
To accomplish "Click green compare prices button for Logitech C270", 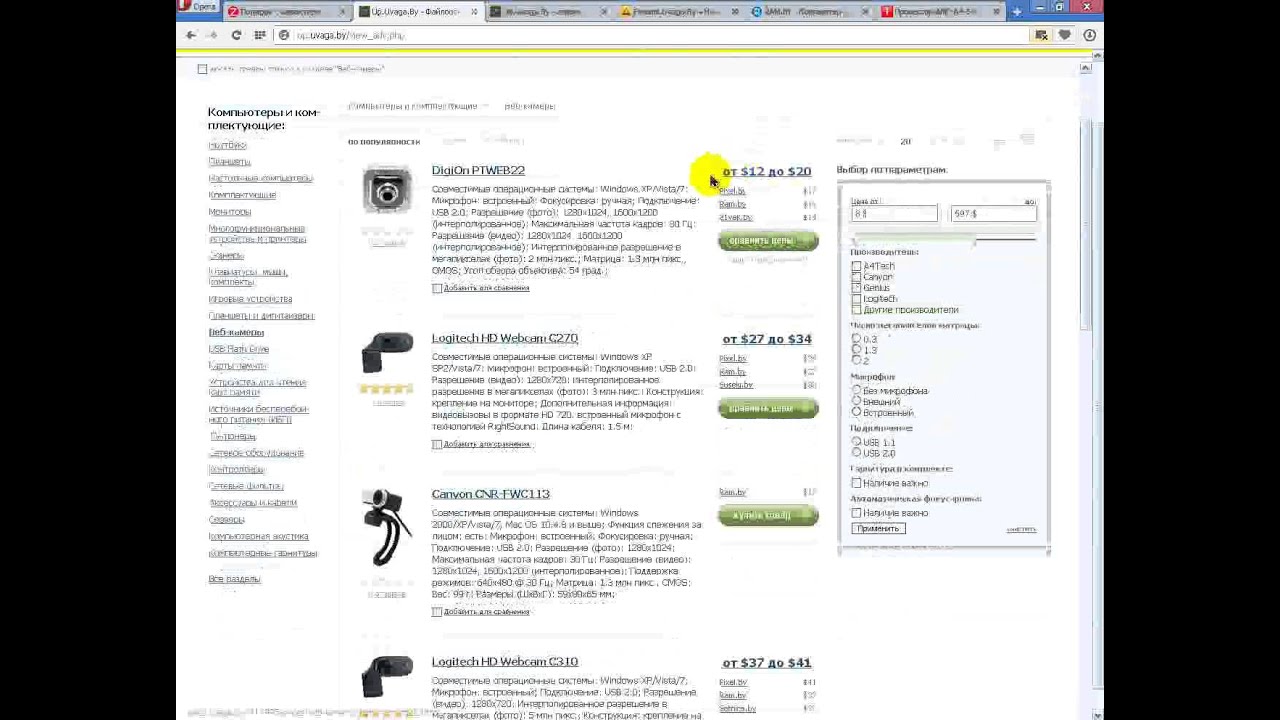I will 768,408.
